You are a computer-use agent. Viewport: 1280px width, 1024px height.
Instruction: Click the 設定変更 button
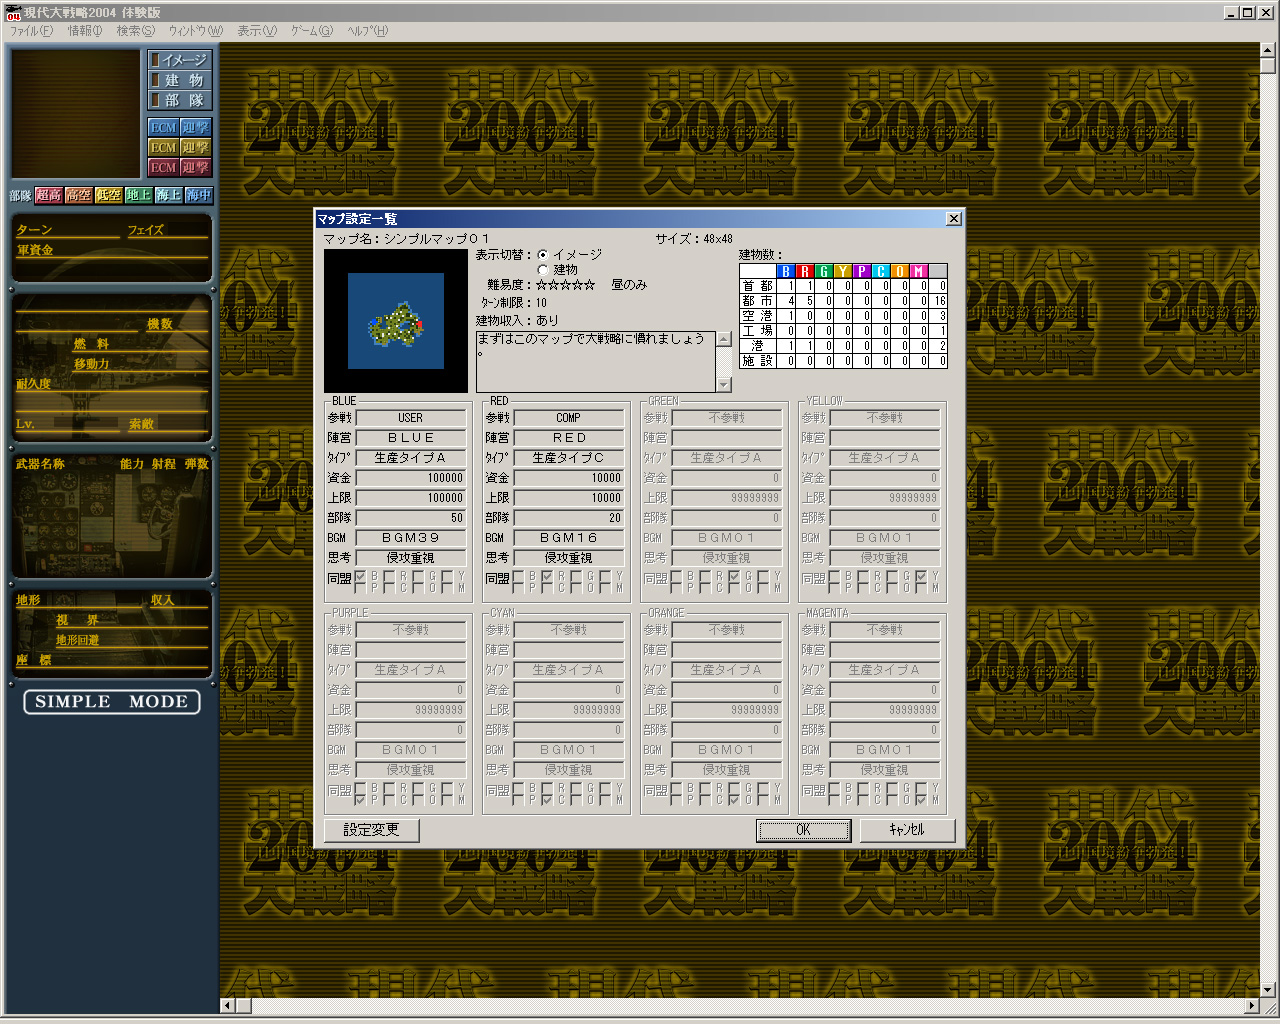pos(371,830)
